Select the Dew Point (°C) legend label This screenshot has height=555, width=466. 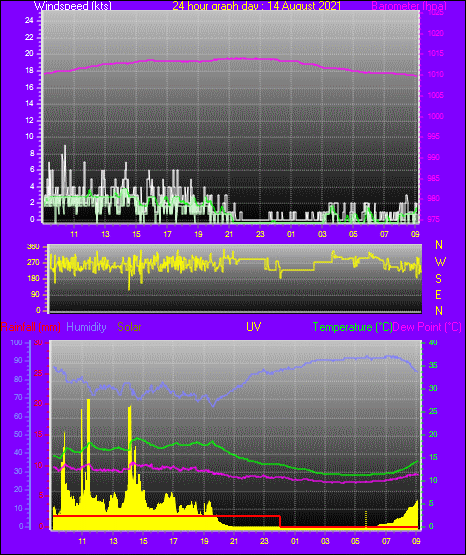pos(427,327)
